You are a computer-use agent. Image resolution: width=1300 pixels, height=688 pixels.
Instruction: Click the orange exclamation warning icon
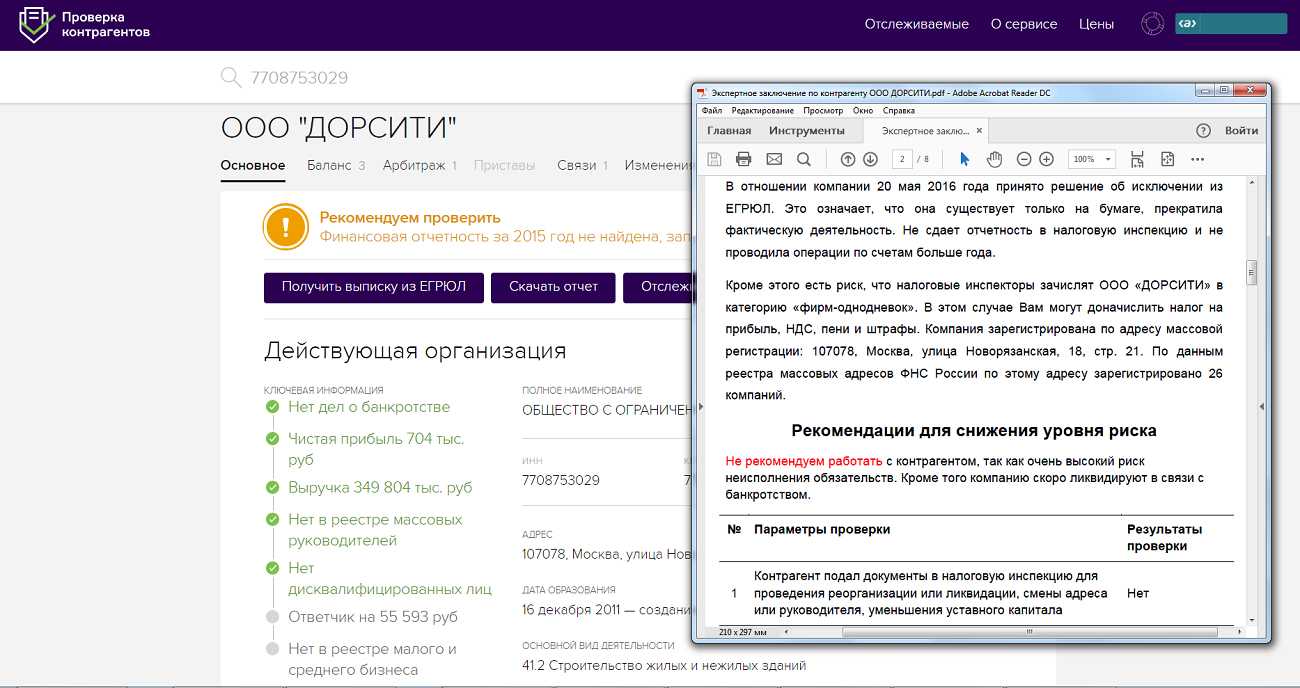(285, 227)
